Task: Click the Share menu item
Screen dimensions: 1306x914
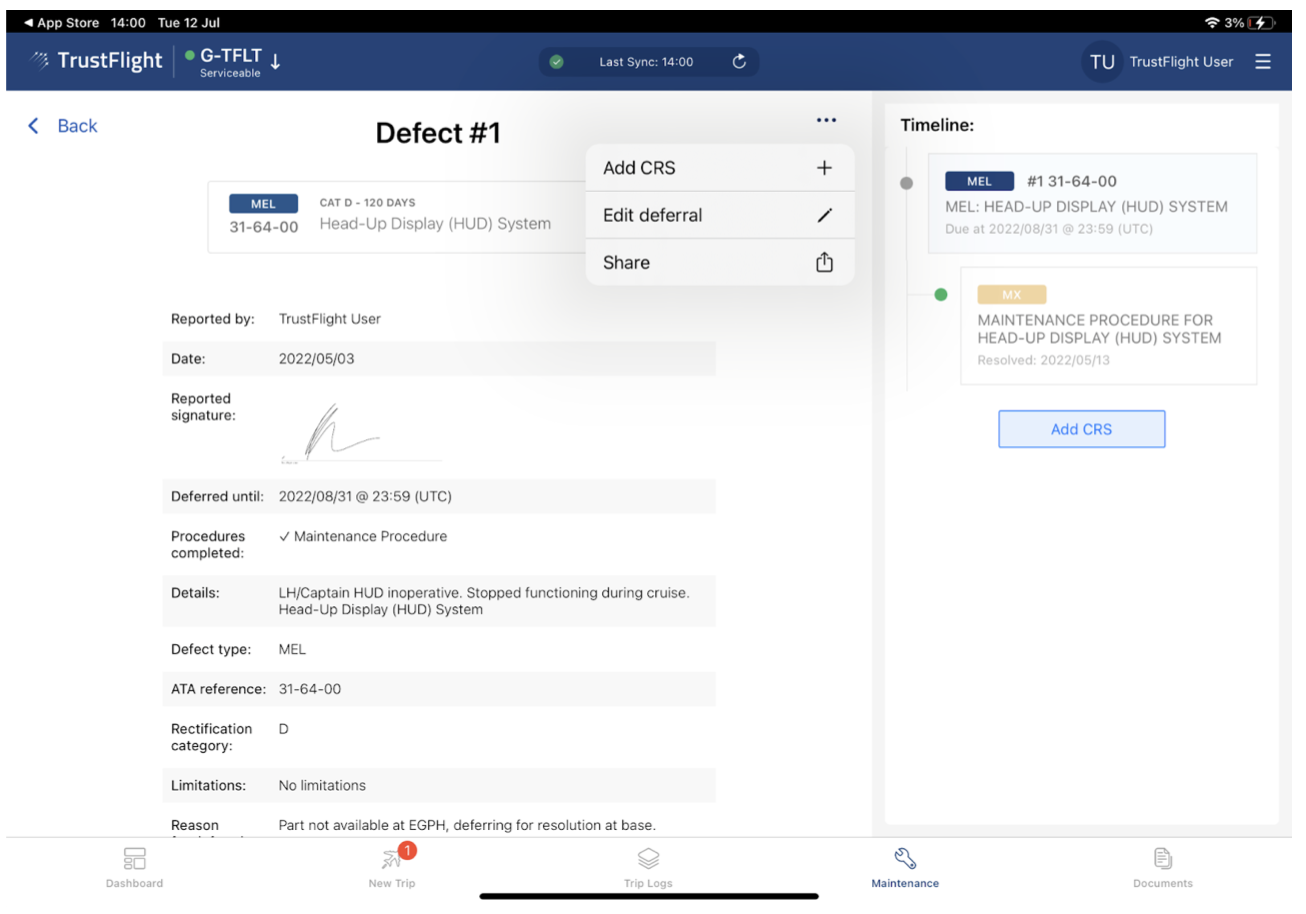Action: coord(719,263)
